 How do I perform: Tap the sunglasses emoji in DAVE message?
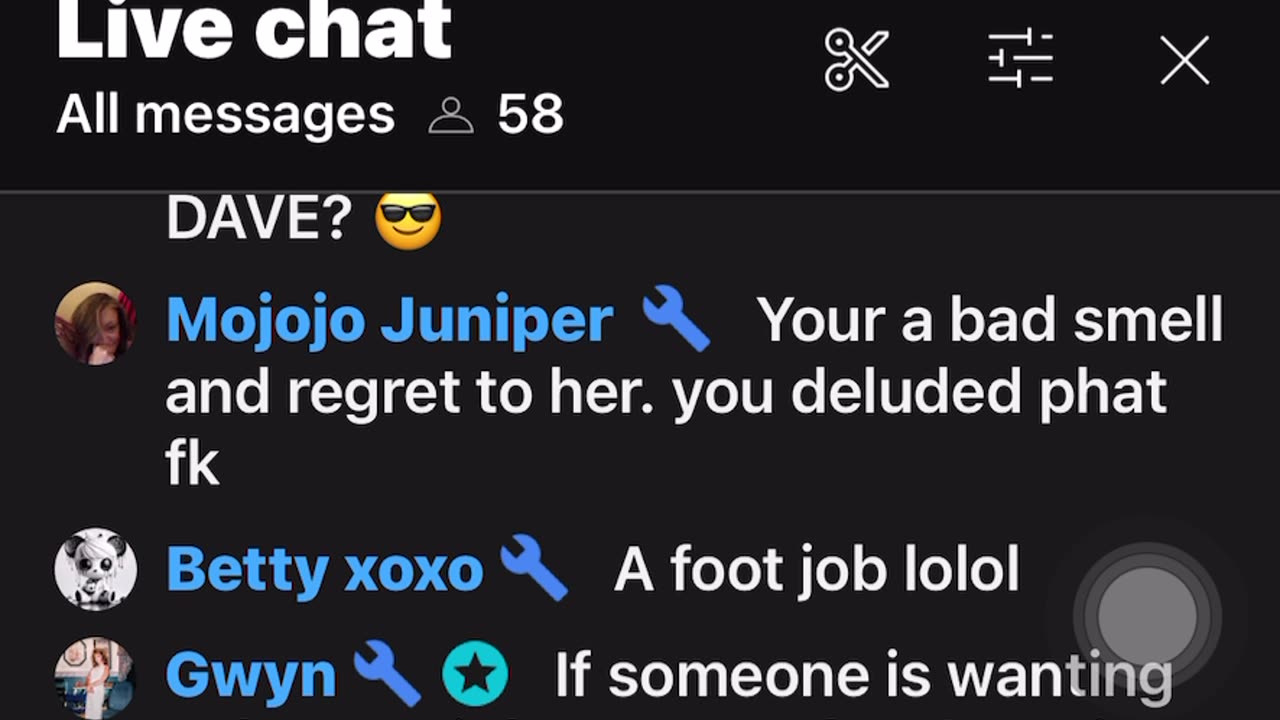pos(407,219)
